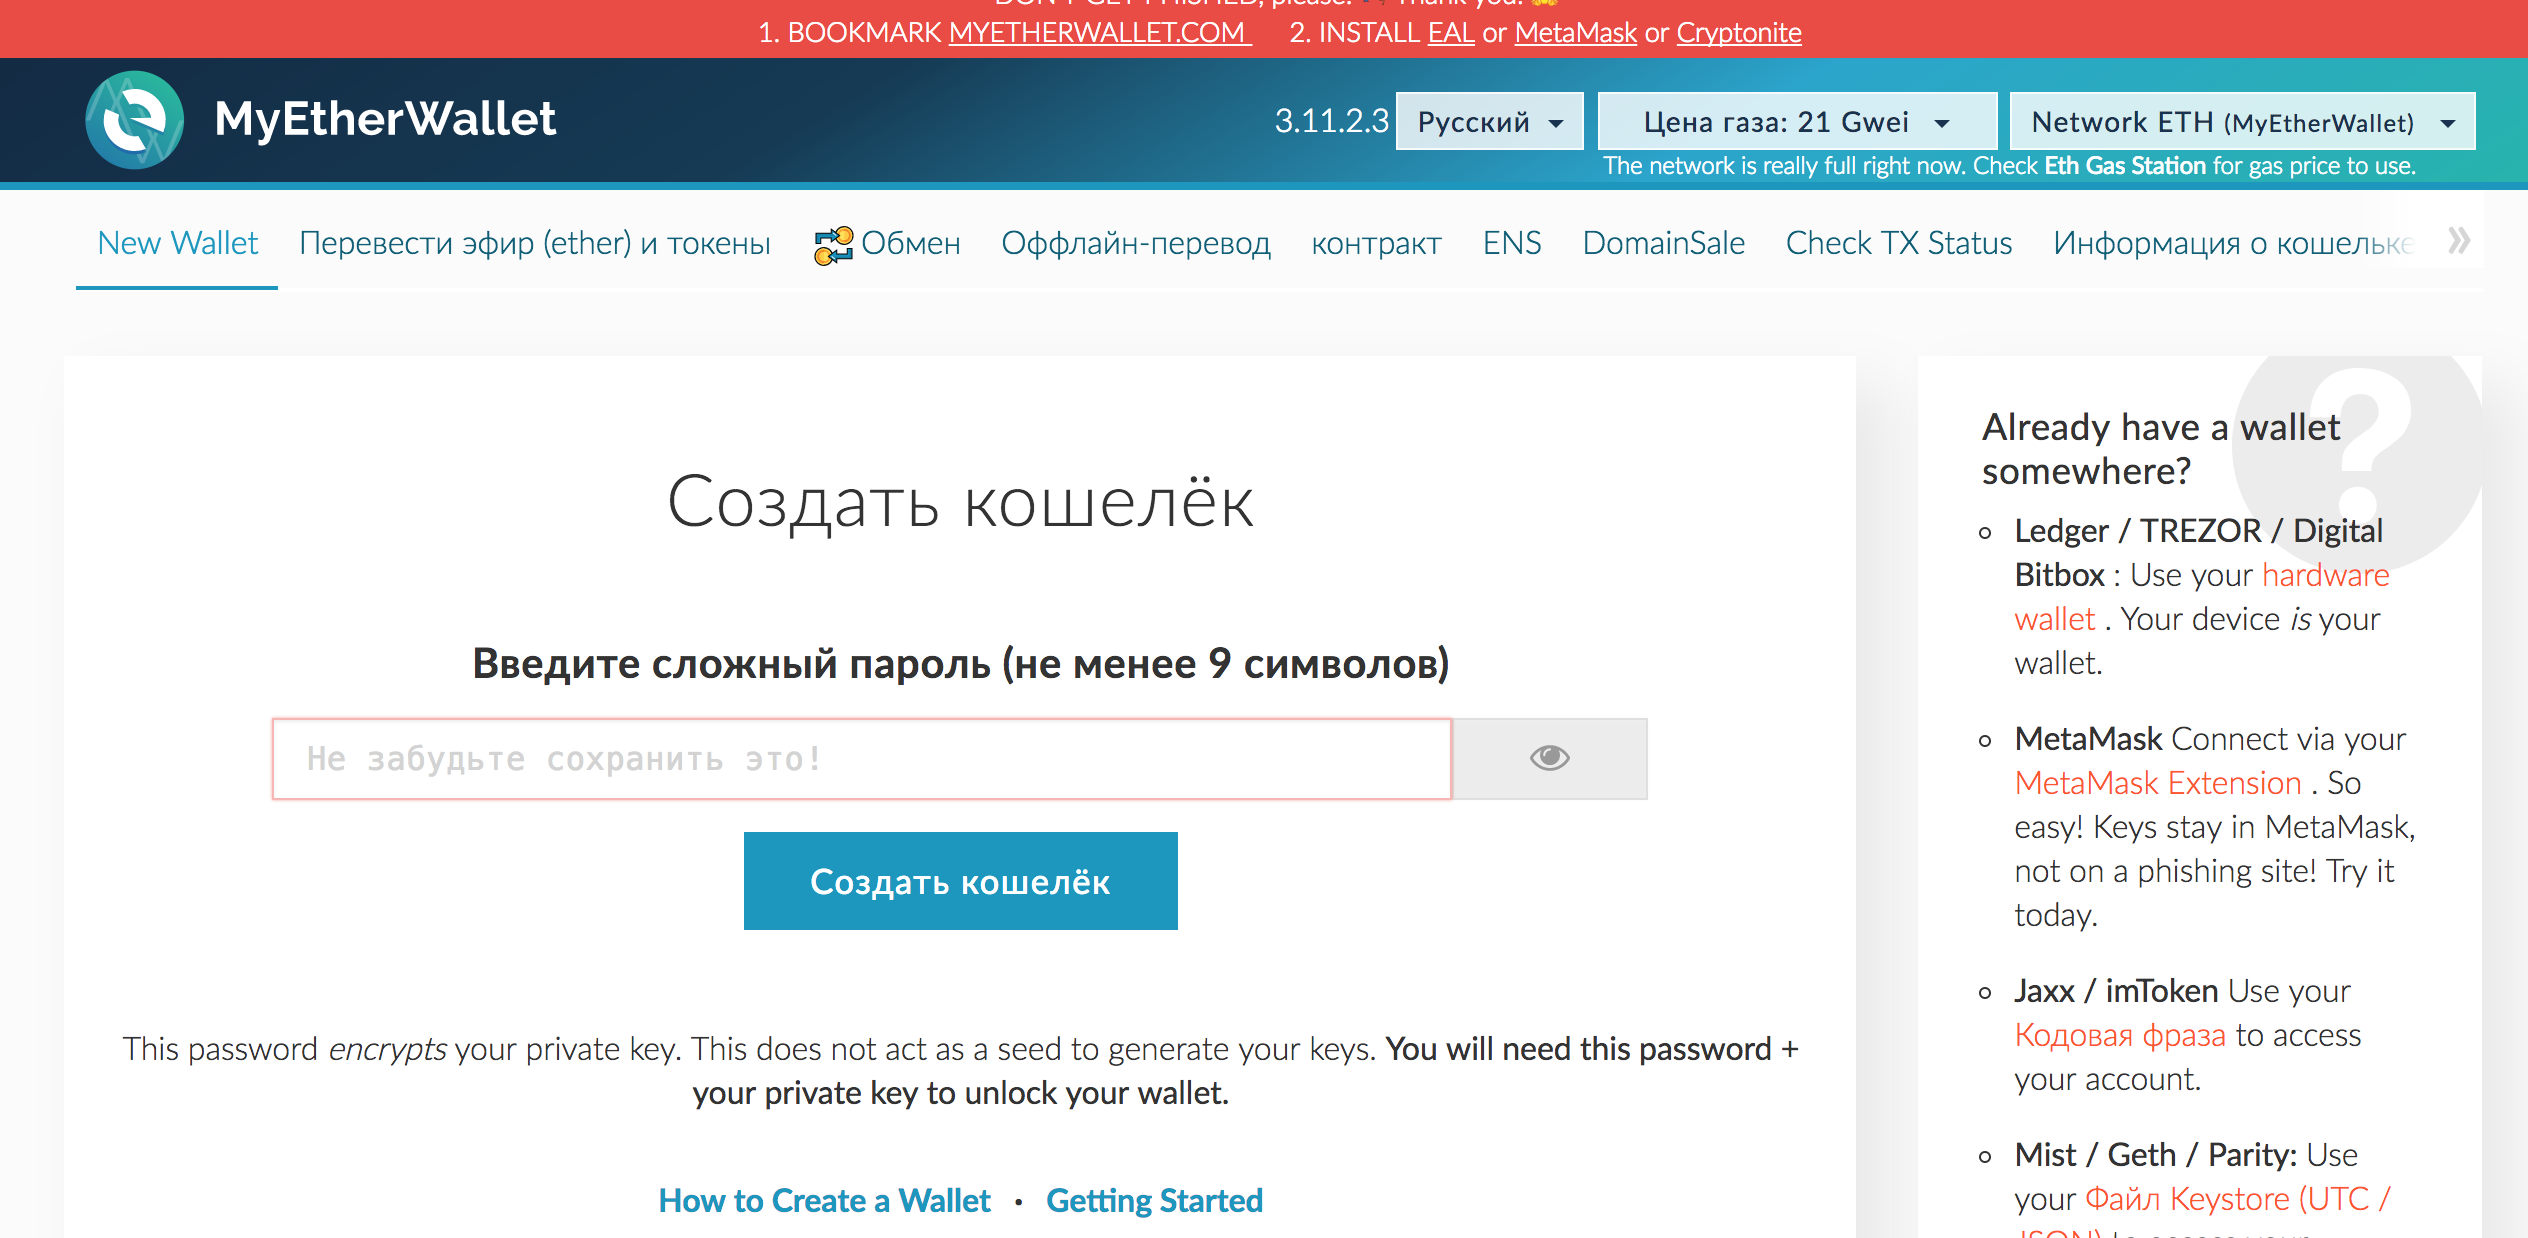The height and width of the screenshot is (1238, 2528).
Task: Select the New Wallet tab
Action: click(177, 243)
